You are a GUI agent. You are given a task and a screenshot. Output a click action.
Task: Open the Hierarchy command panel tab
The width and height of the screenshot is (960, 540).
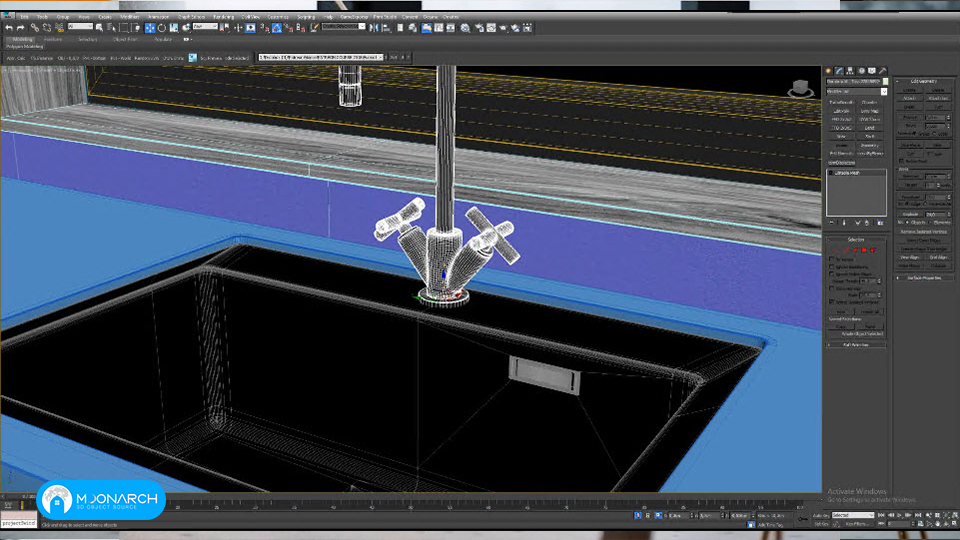pyautogui.click(x=850, y=71)
